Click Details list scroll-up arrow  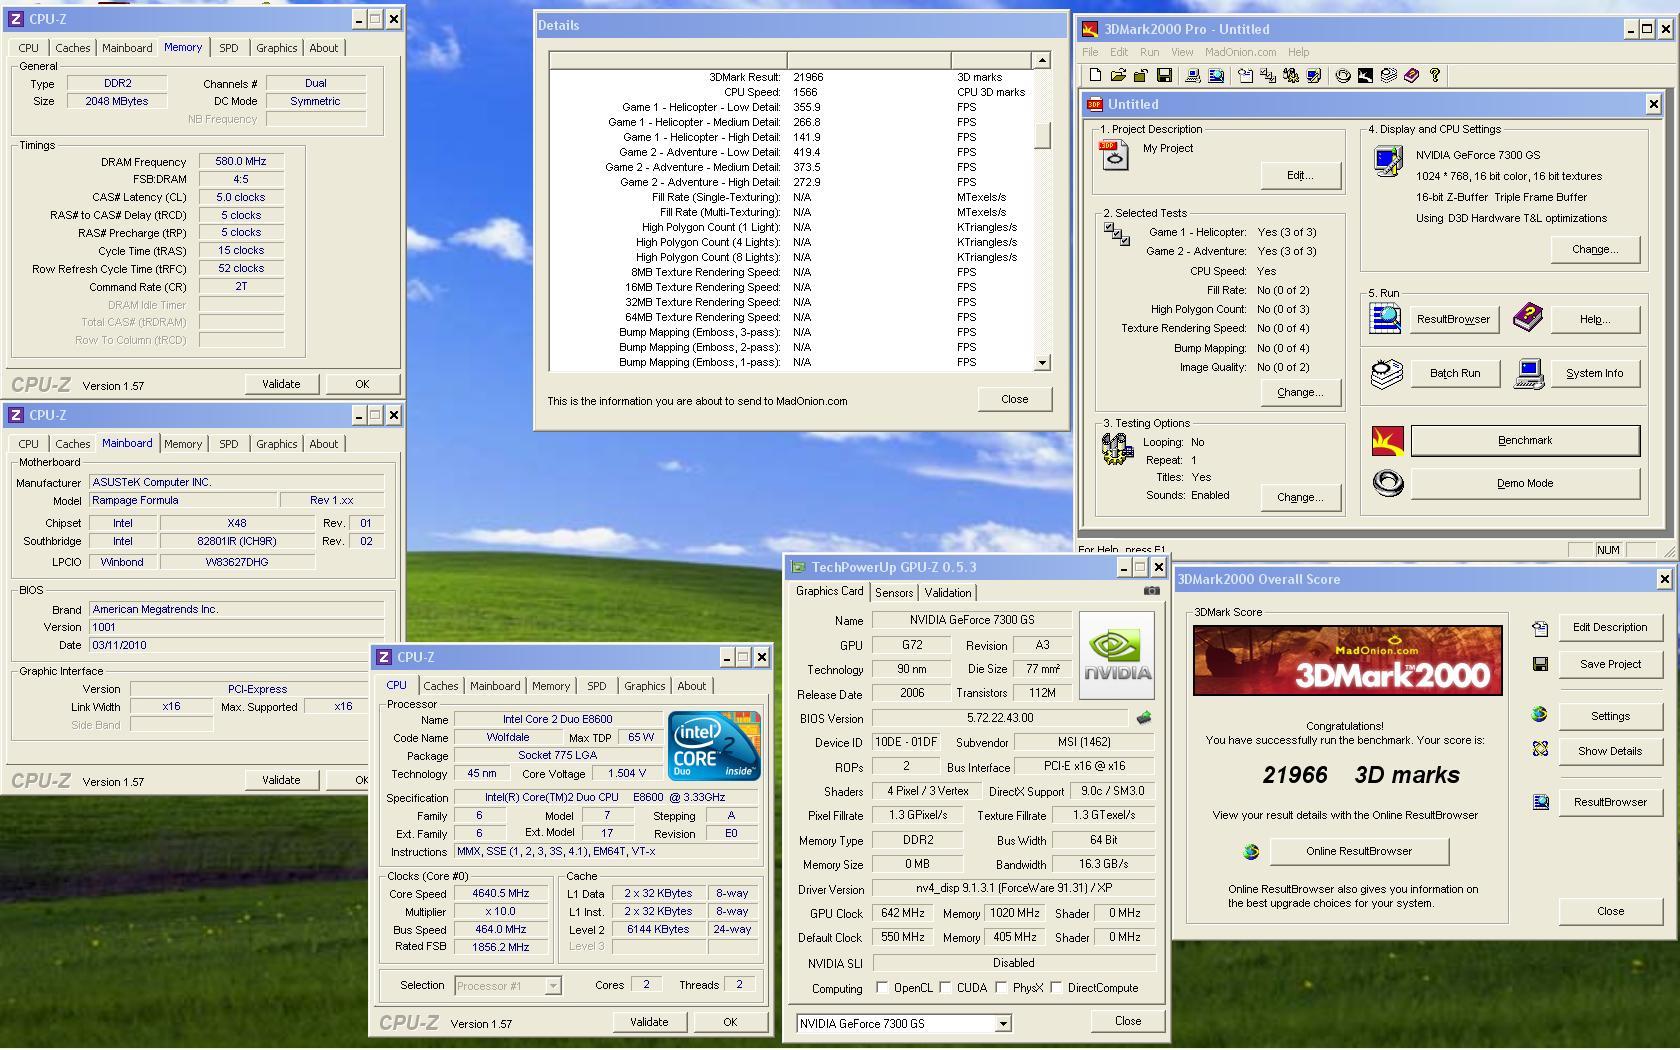pos(1042,61)
